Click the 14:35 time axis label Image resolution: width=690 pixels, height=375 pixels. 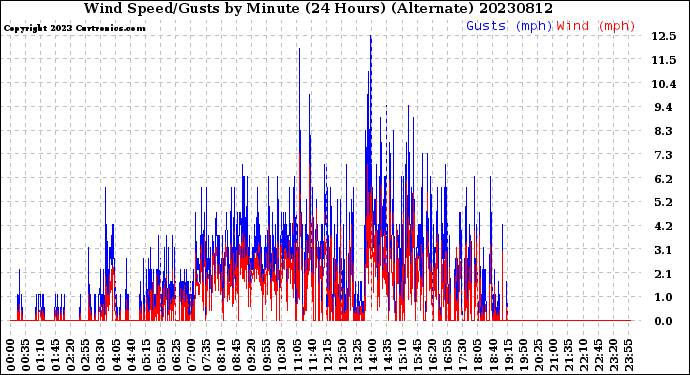point(387,355)
